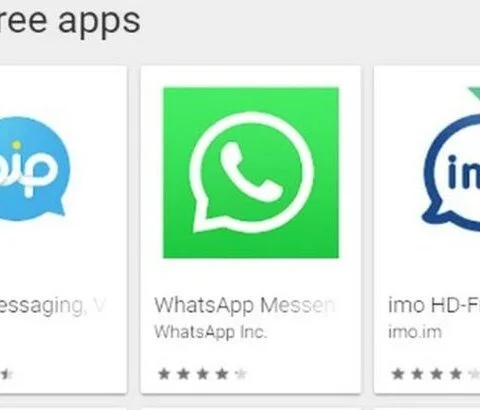Viewport: 480px width, 410px height.
Task: Click the BiP Messaging app title text
Action: tap(53, 305)
